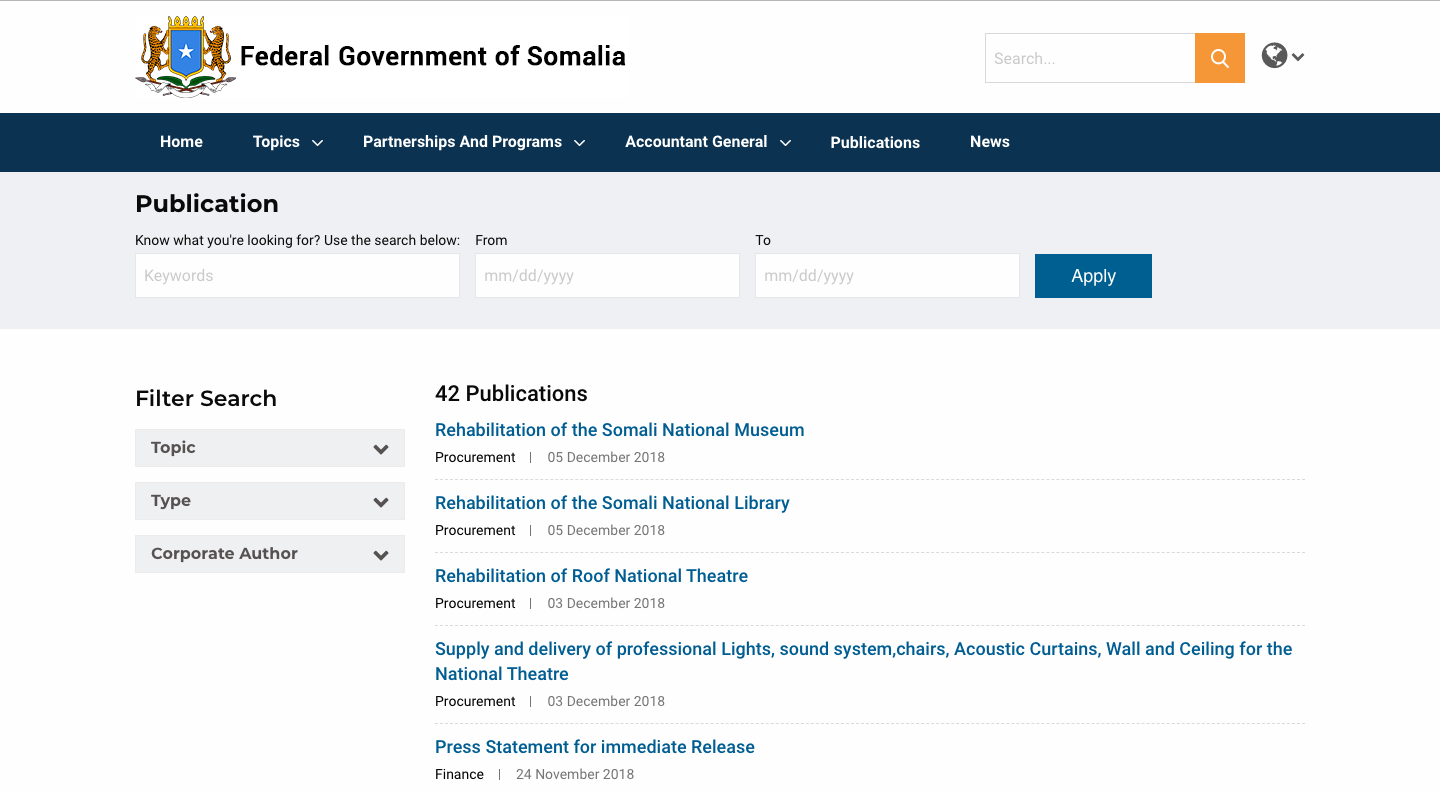
Task: Click the Apply button
Action: 1093,276
